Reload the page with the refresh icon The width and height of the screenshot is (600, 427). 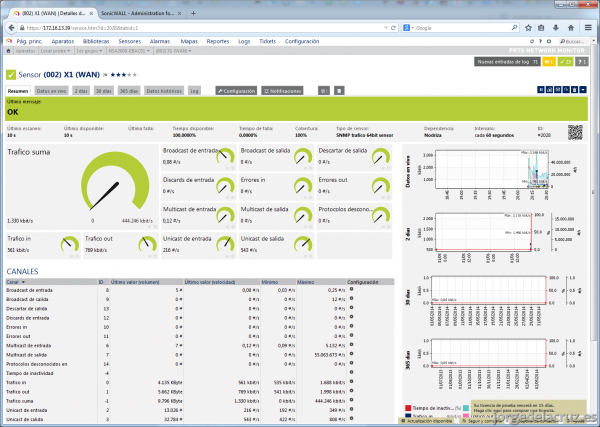click(393, 28)
